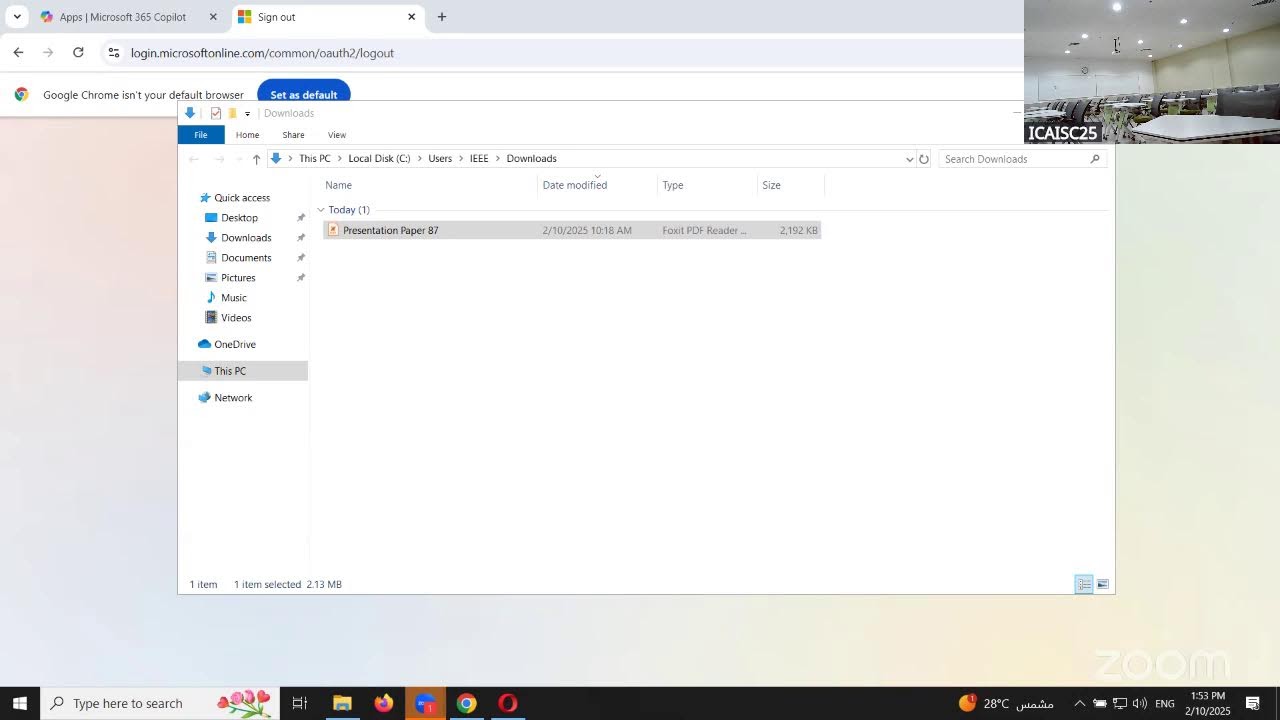Launch Opera from the taskbar
The width and height of the screenshot is (1280, 720).
tap(508, 703)
